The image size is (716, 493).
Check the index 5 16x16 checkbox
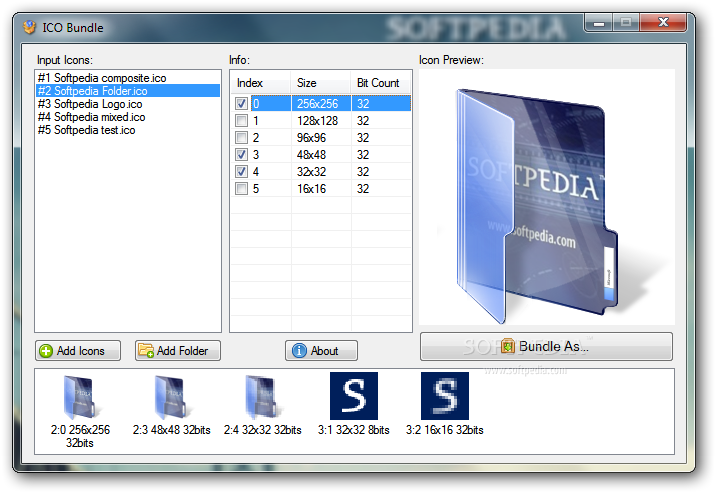pos(241,189)
